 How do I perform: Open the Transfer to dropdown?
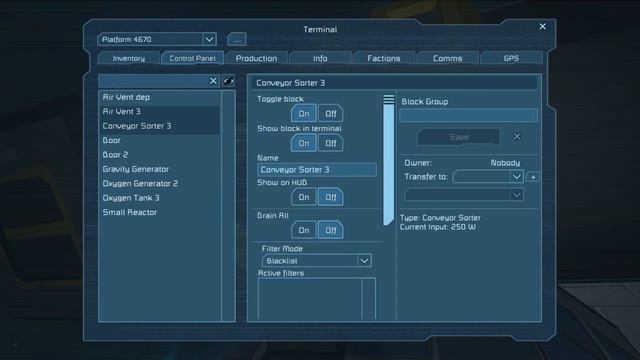tap(488, 177)
